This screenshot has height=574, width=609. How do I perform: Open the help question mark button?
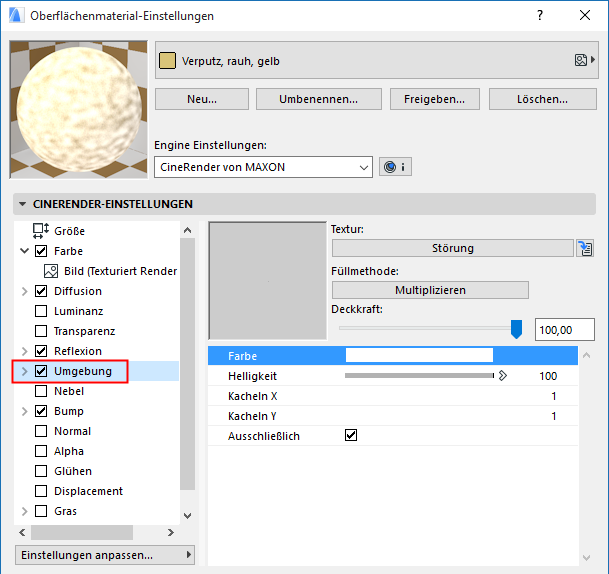click(540, 16)
